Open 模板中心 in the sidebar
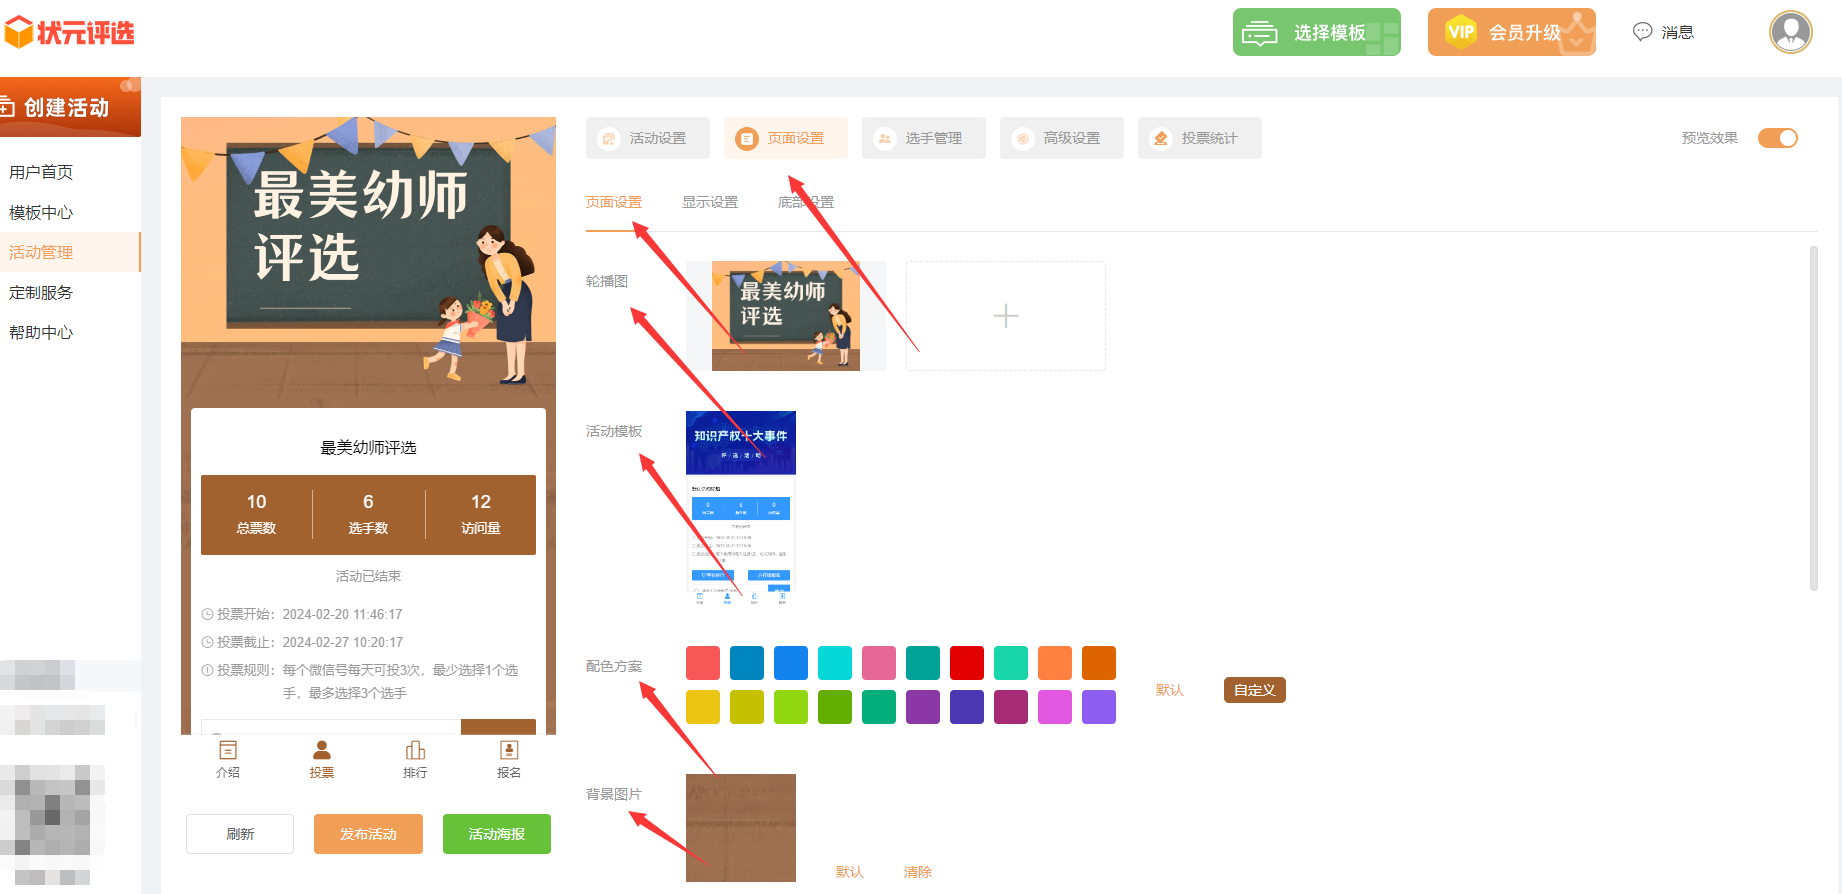The height and width of the screenshot is (894, 1842). click(41, 212)
